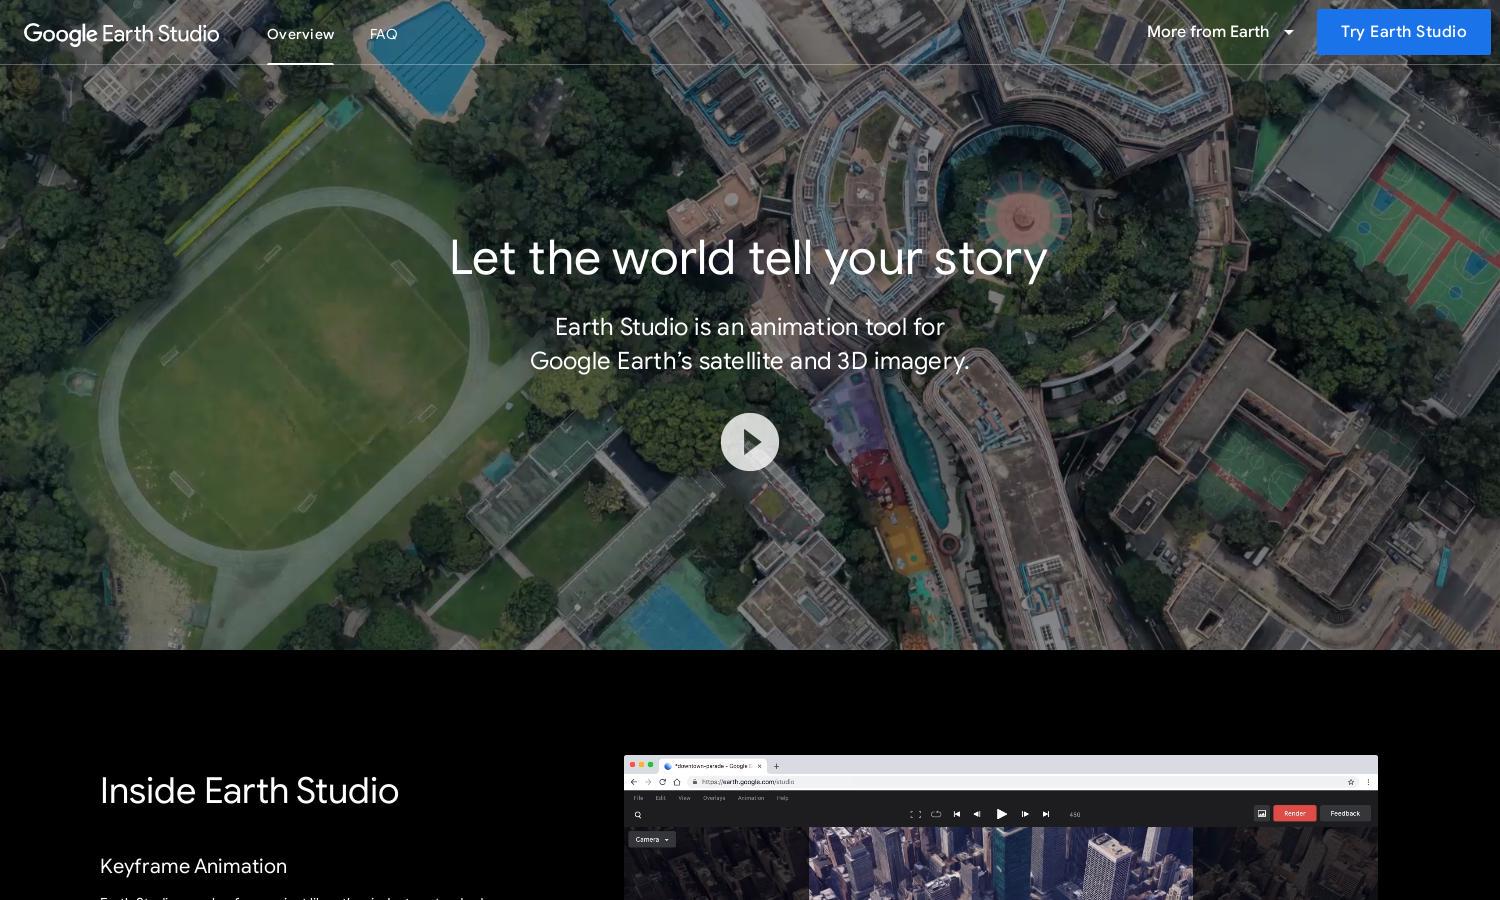This screenshot has height=900, width=1500.
Task: Click the "Earth Studio is an animation tool" tagline
Action: tap(750, 343)
